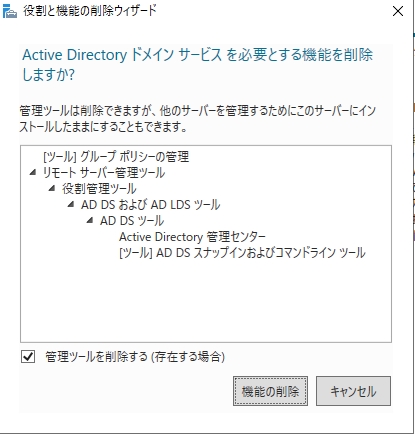Select the AD DS ツール item text
Viewport: 415px width, 434px height.
(x=132, y=221)
